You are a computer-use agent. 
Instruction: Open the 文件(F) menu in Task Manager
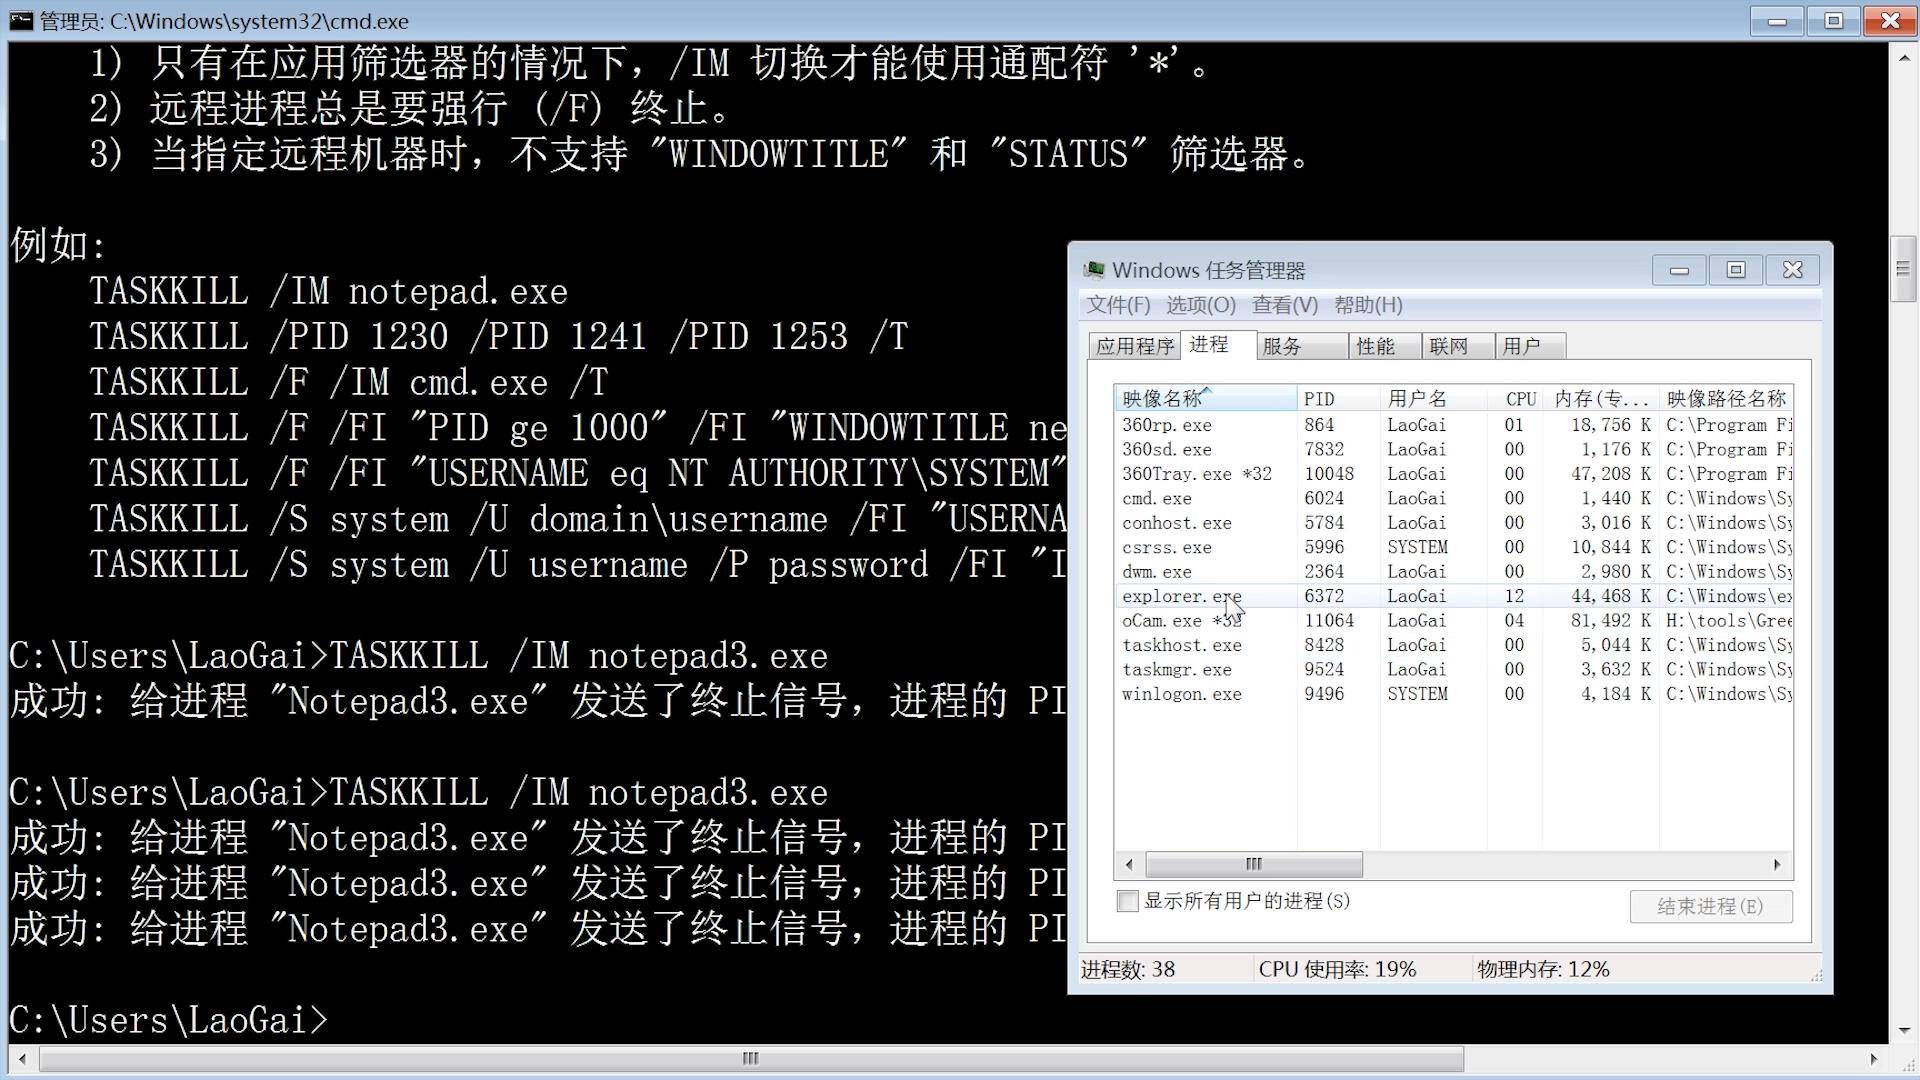click(x=1121, y=305)
